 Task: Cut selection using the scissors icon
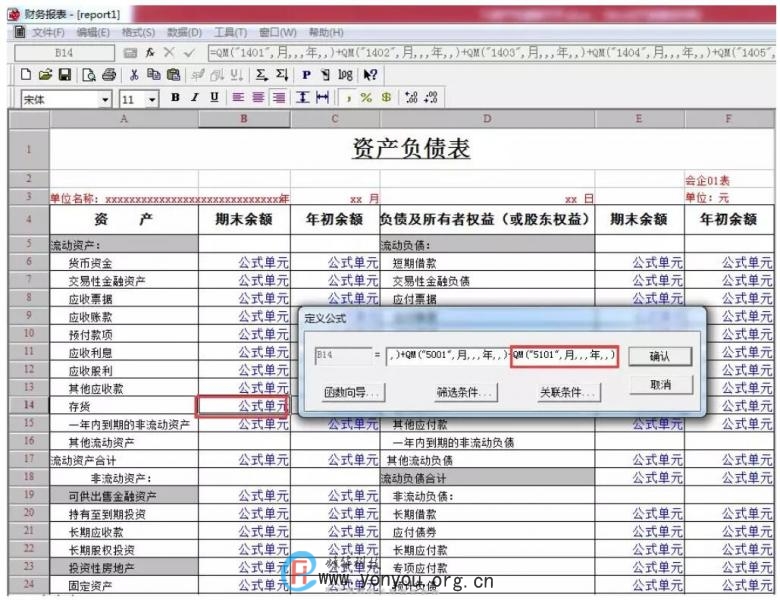(134, 75)
